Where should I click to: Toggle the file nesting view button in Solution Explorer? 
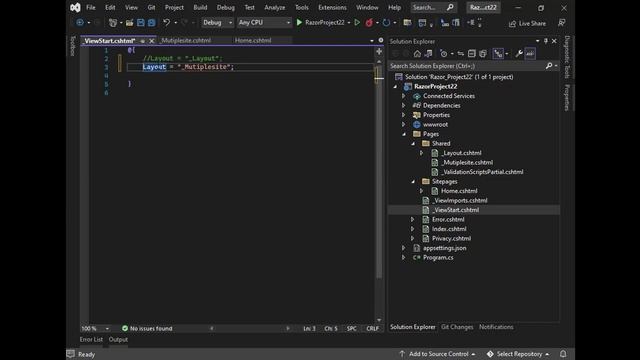click(498, 53)
